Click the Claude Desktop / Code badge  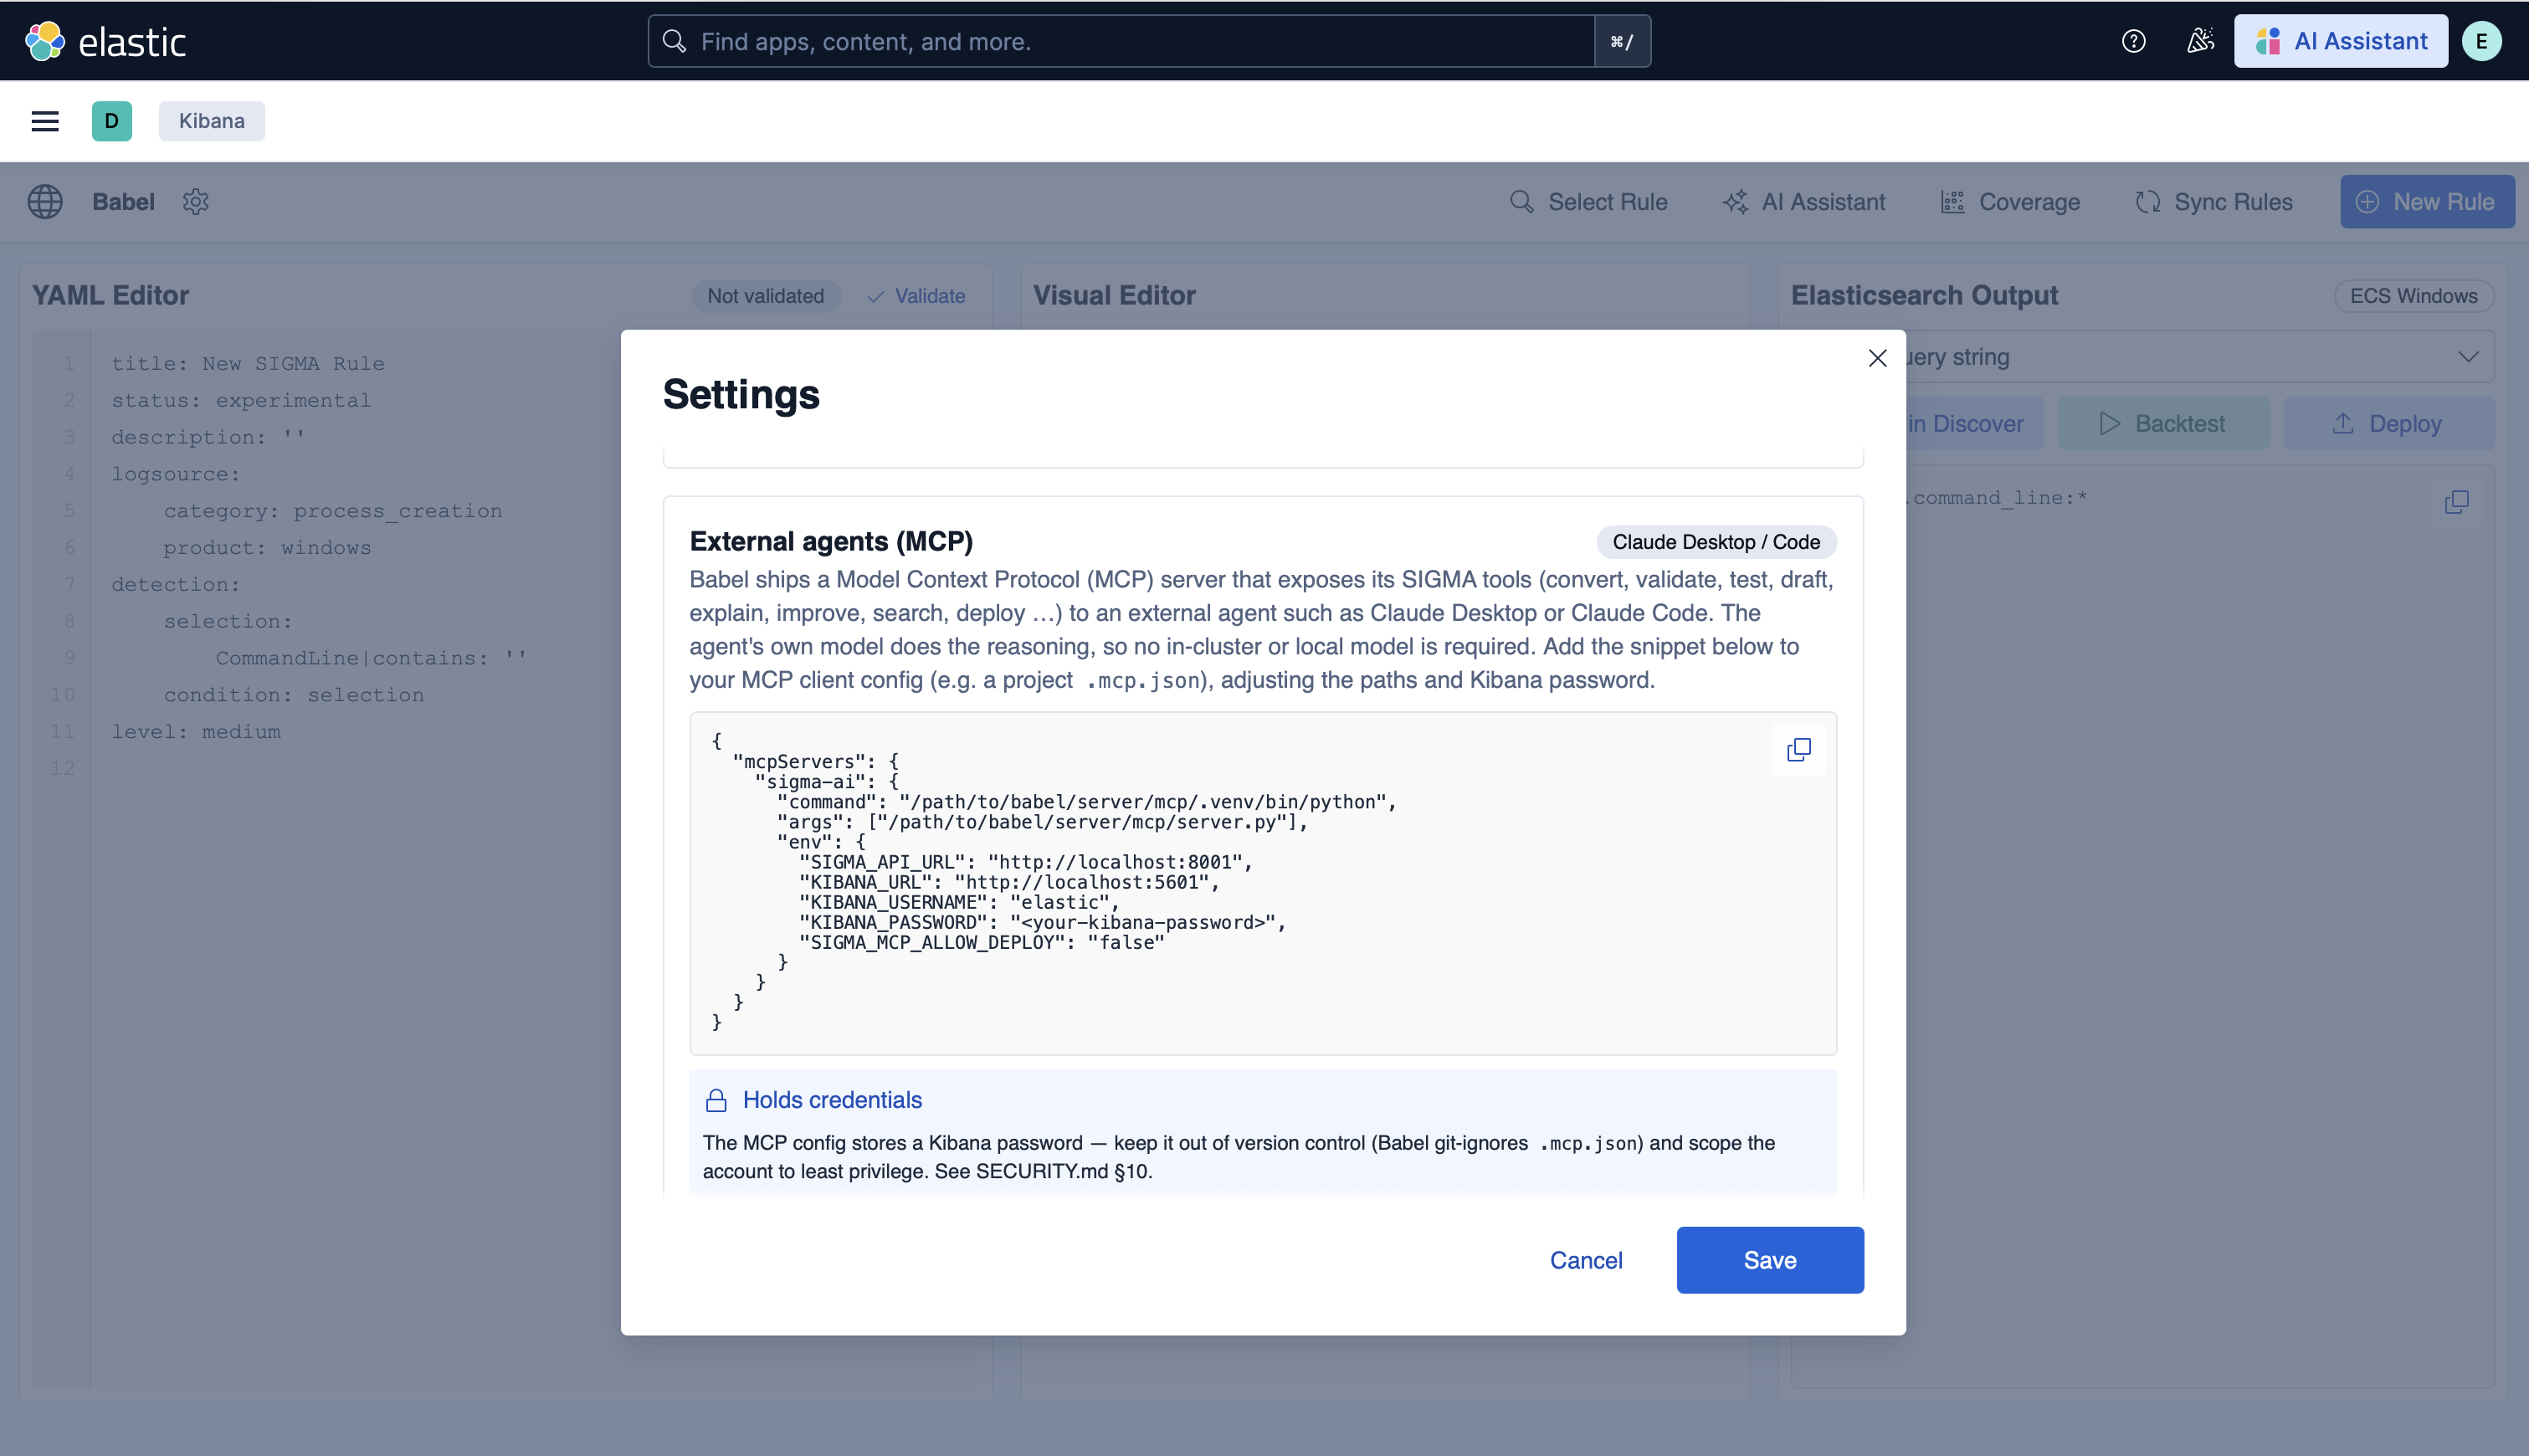pyautogui.click(x=1716, y=542)
